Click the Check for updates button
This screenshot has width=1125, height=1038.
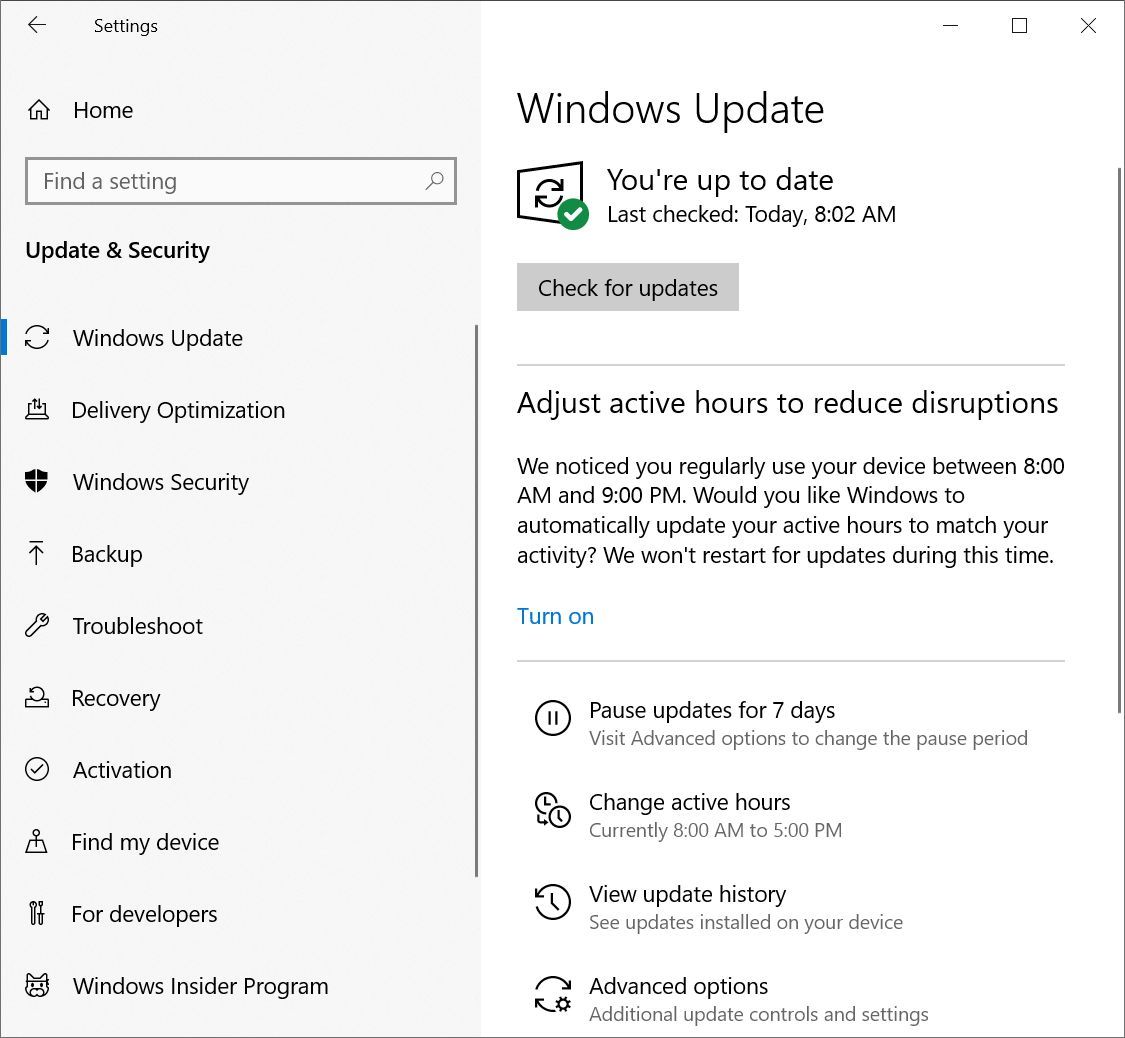click(627, 287)
